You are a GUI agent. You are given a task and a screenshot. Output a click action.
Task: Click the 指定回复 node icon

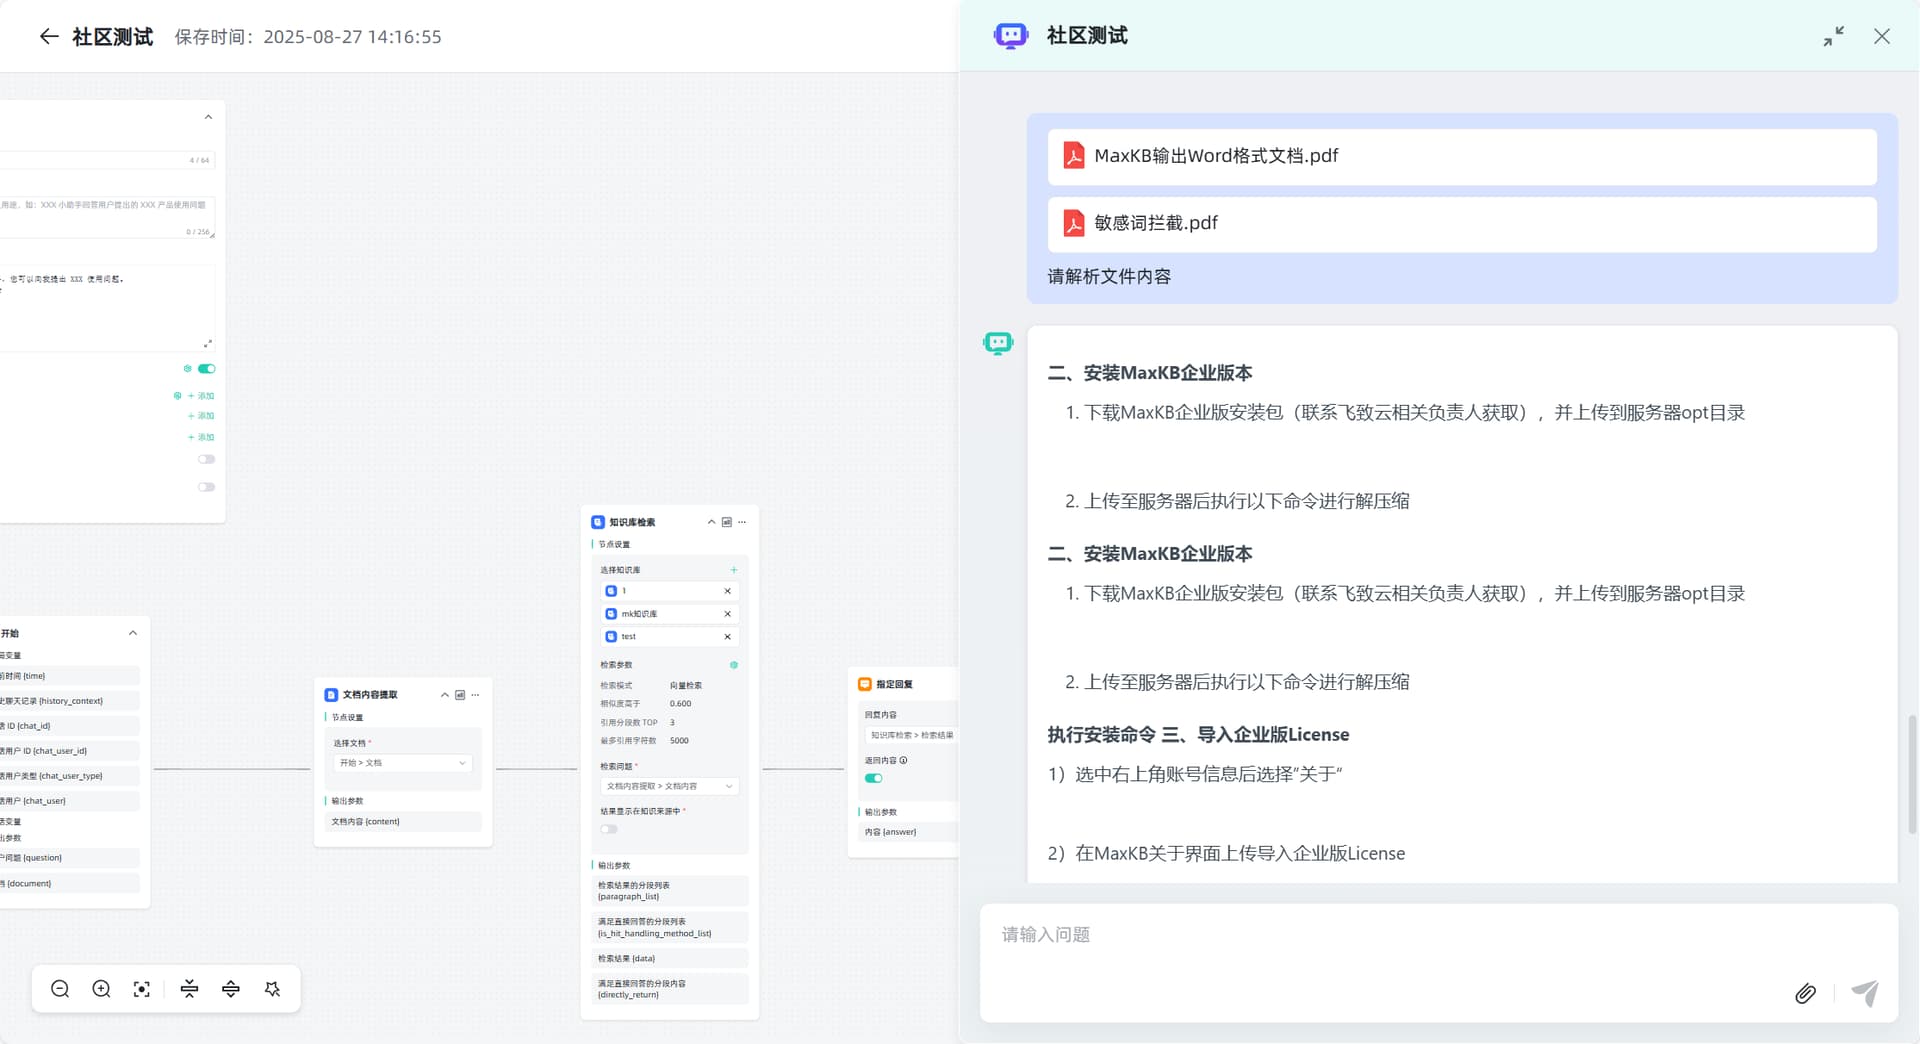coord(865,684)
